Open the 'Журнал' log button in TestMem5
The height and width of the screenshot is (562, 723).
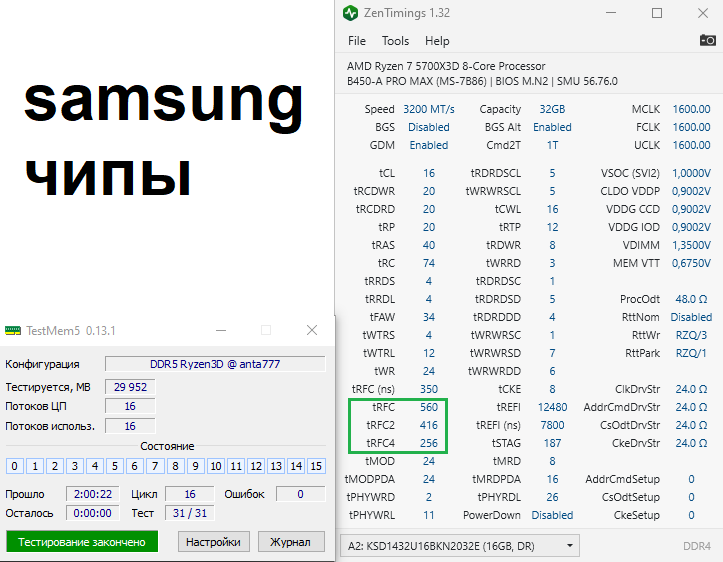click(x=291, y=542)
